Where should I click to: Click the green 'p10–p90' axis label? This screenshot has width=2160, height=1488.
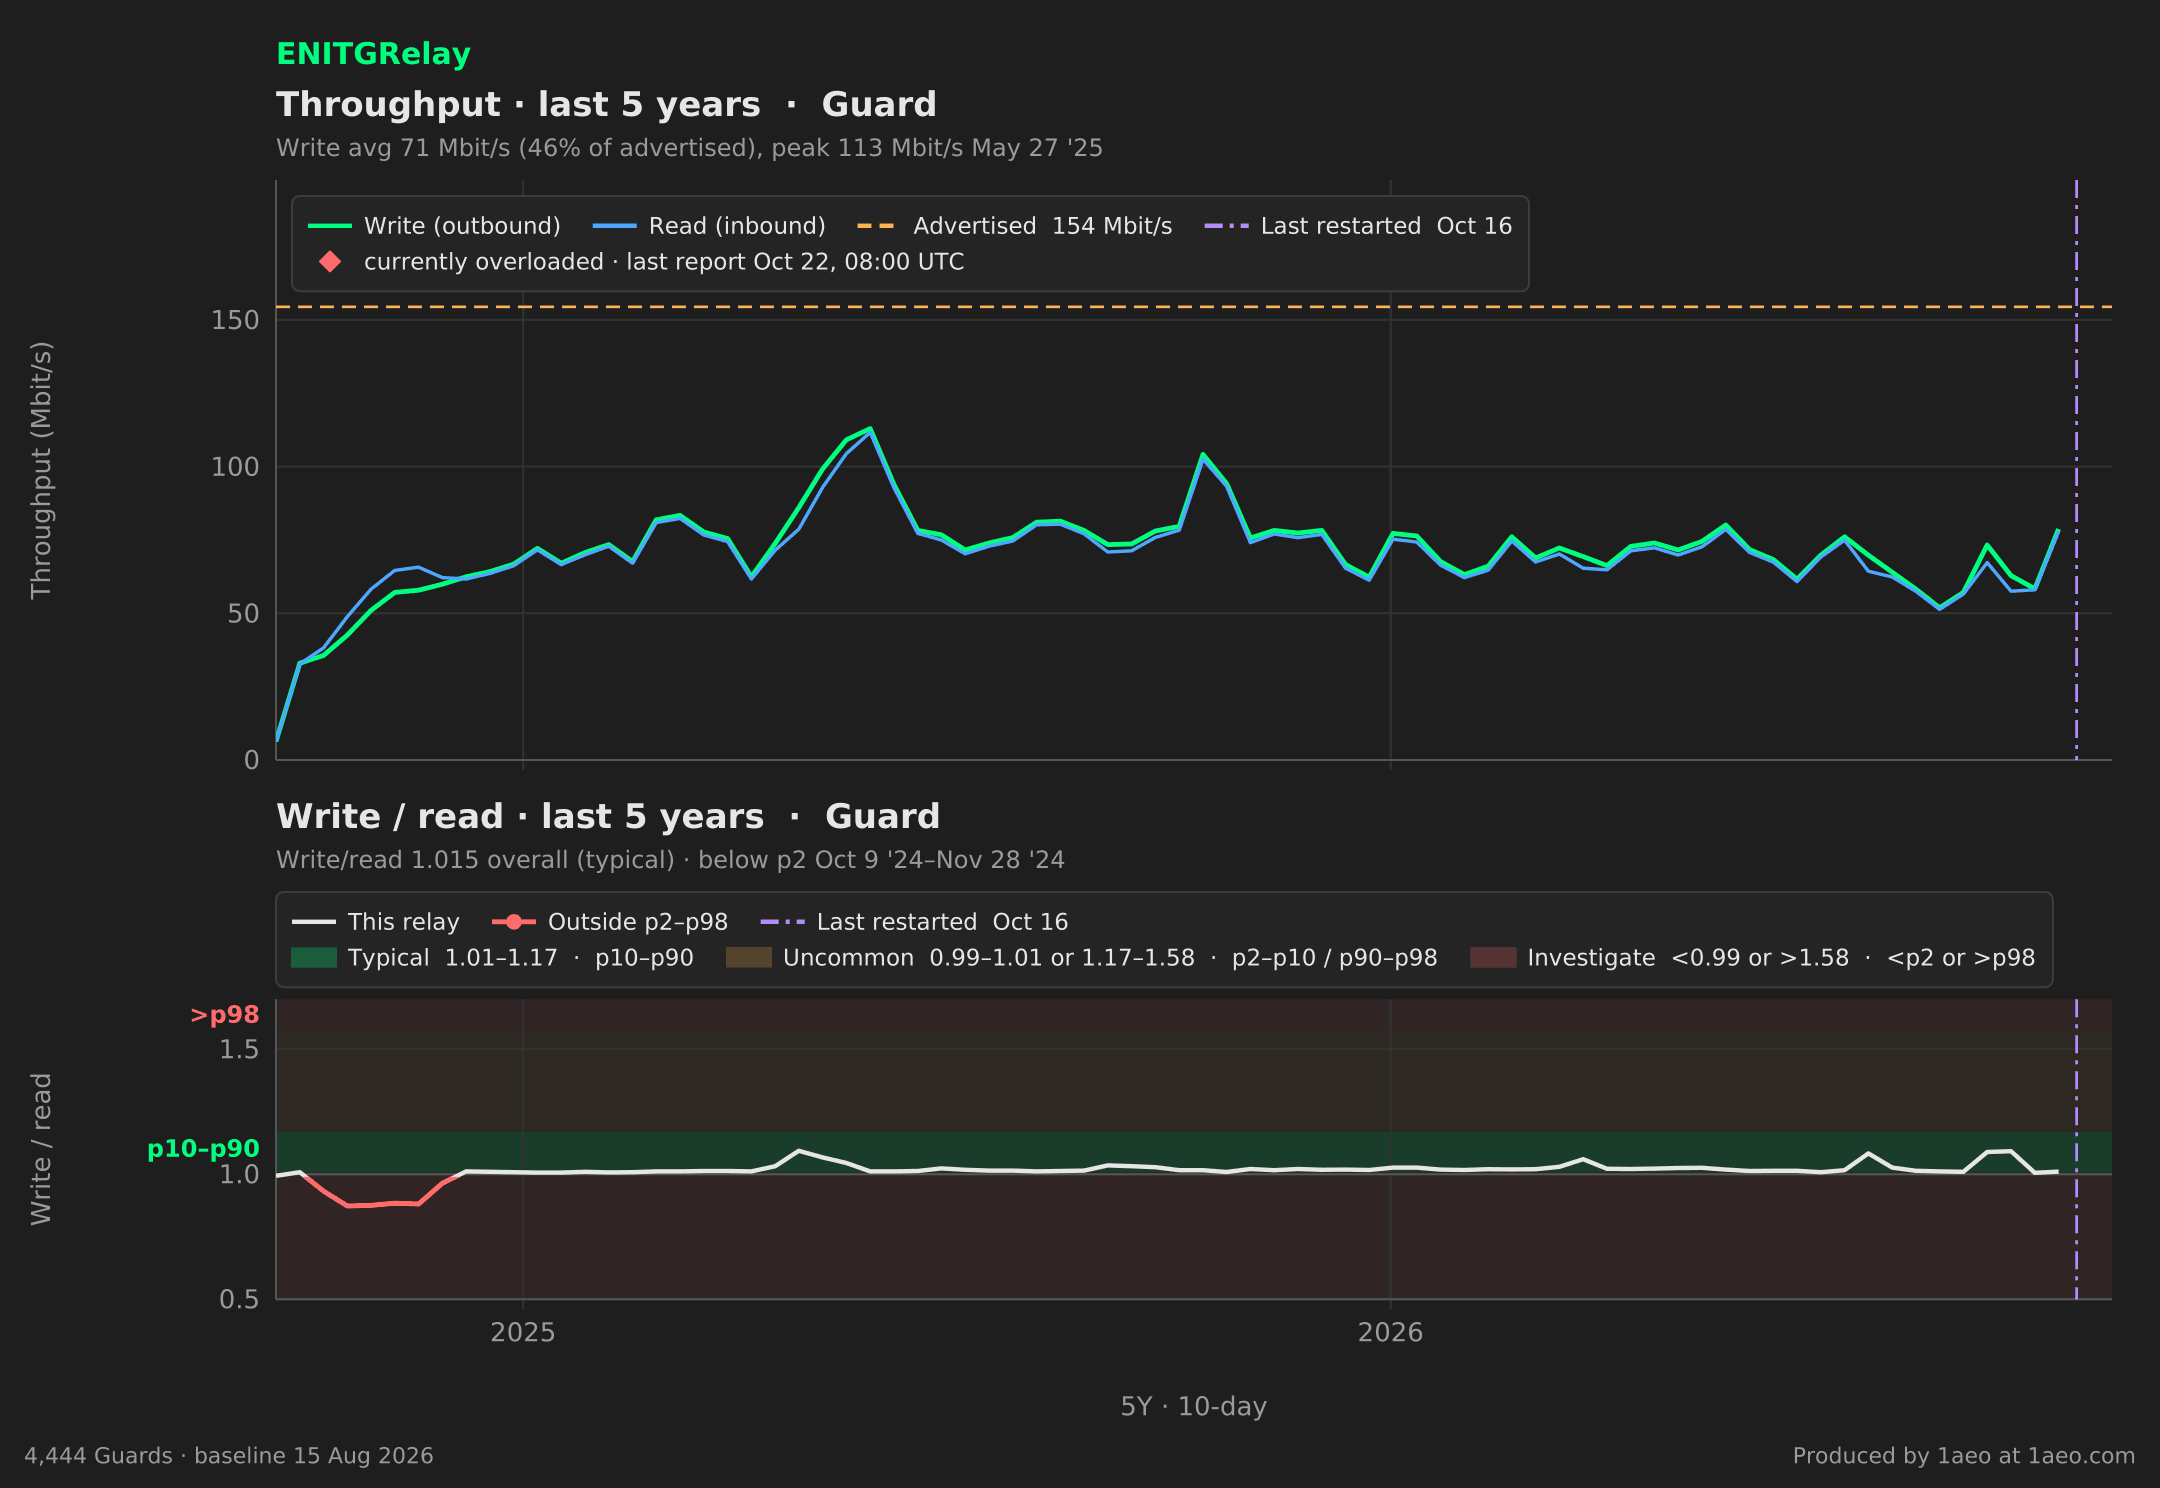pos(203,1149)
